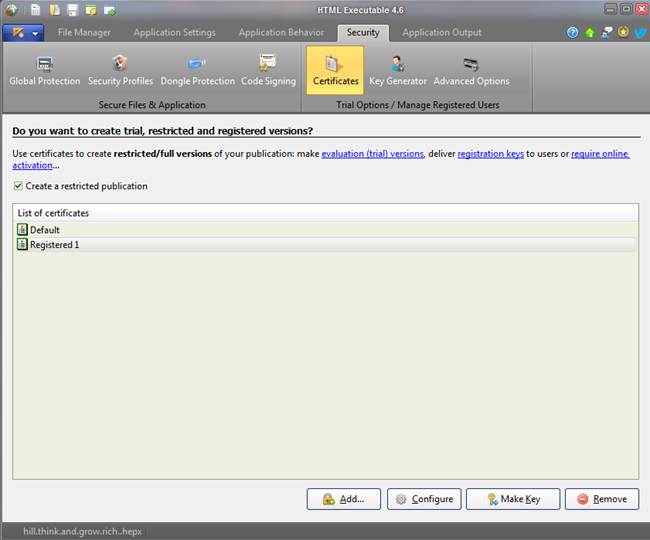650x540 pixels.
Task: Open the Key Generator page
Action: coord(398,70)
